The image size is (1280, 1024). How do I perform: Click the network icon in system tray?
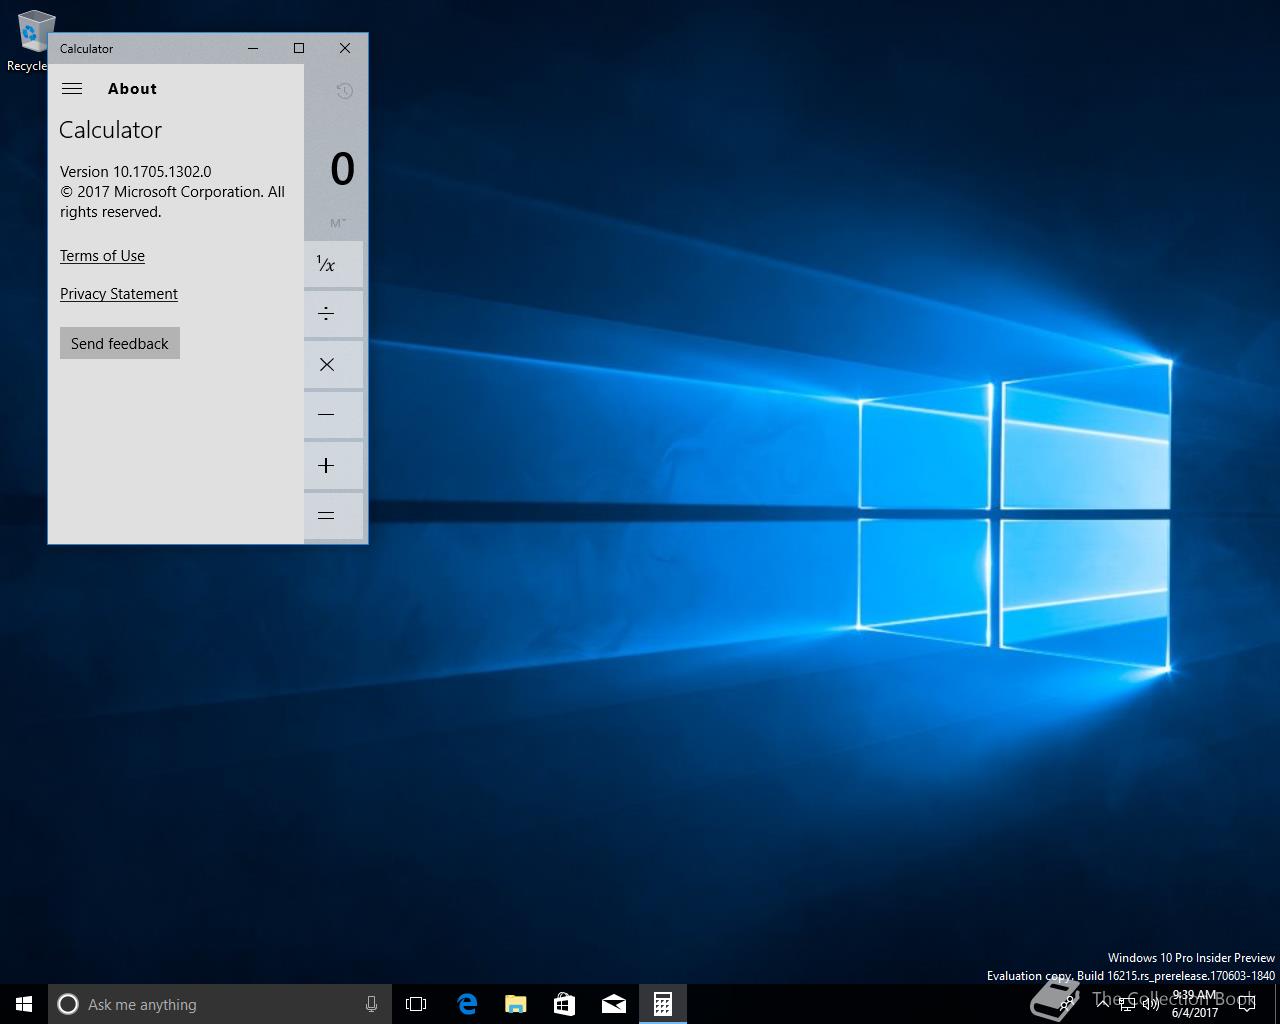click(1127, 1004)
